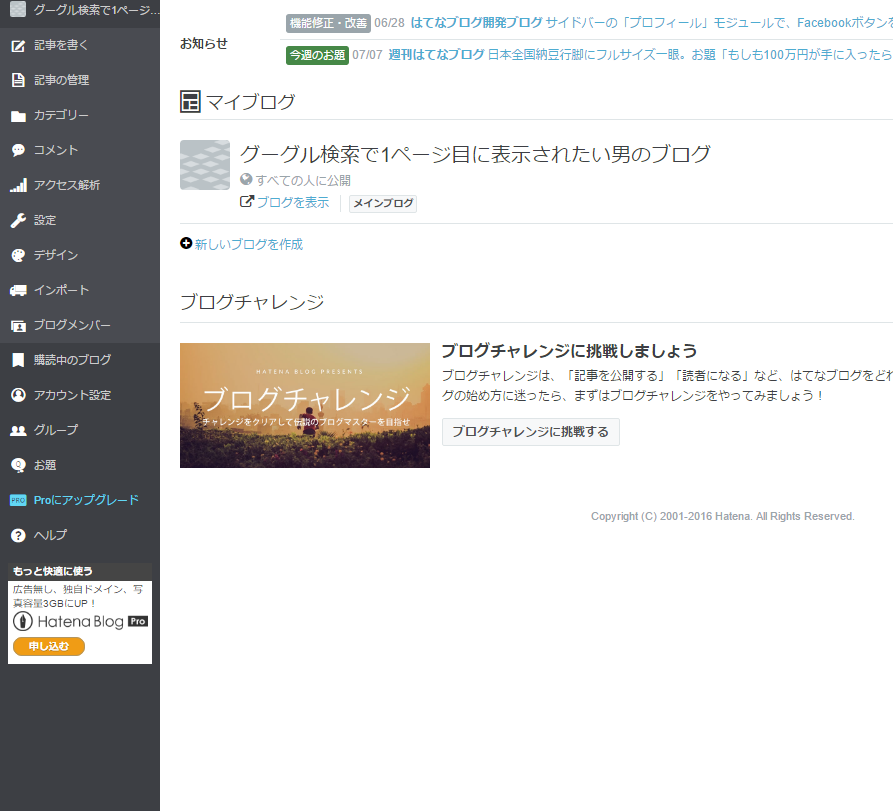The image size is (893, 811).
Task: Click the person icon for アカウント設定
Action: click(18, 395)
